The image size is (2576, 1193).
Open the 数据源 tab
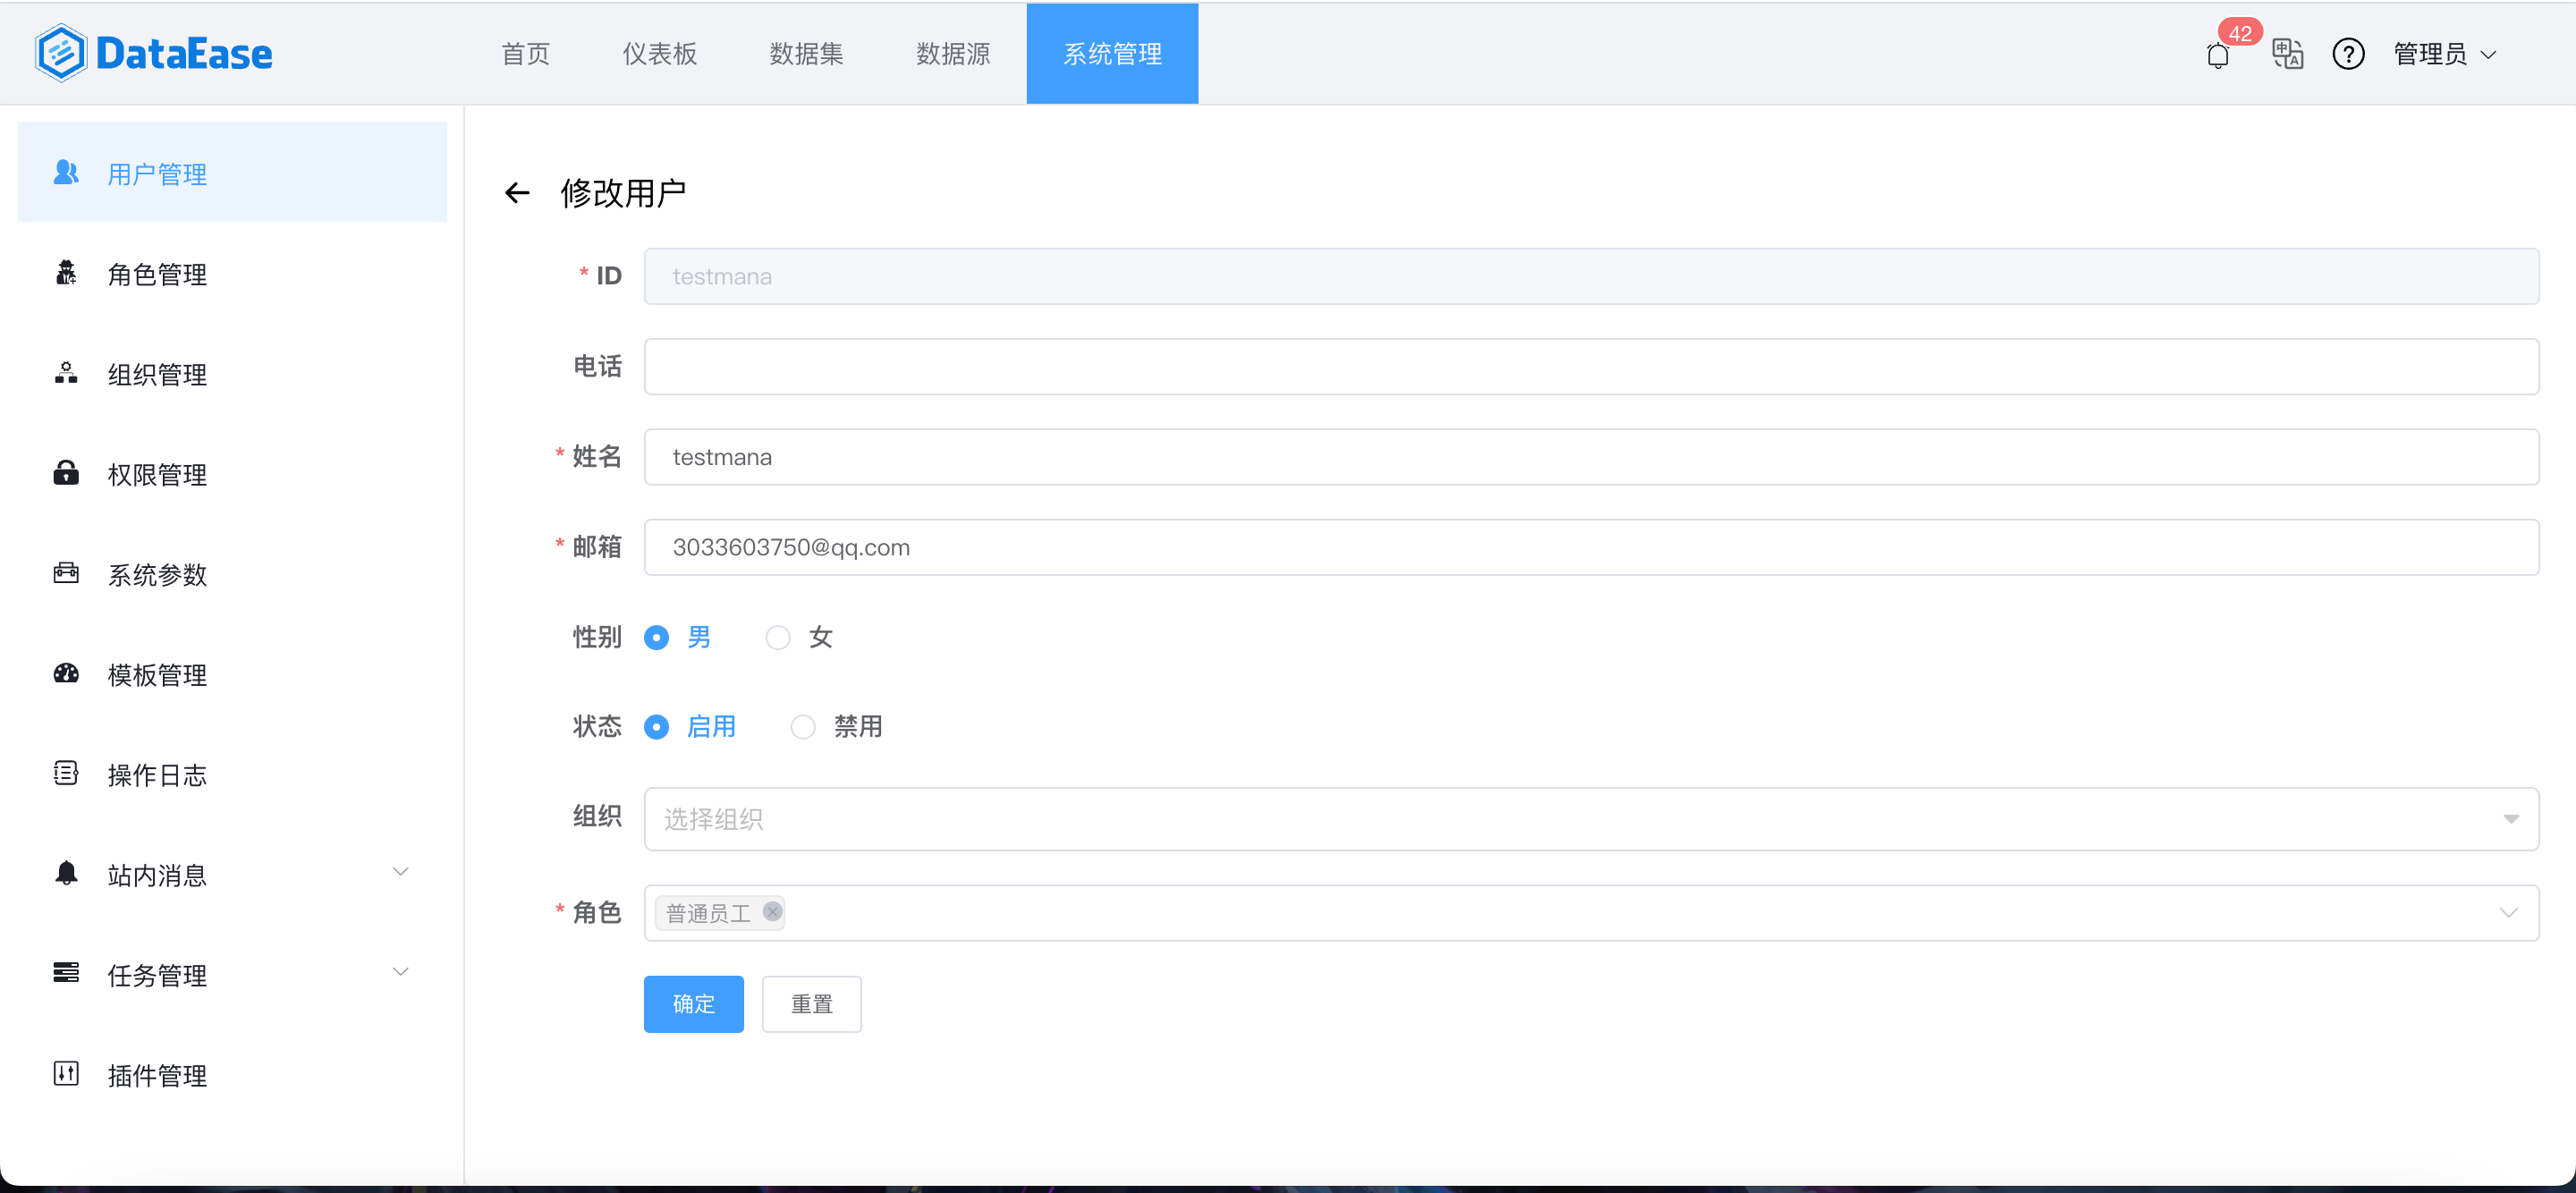click(953, 54)
